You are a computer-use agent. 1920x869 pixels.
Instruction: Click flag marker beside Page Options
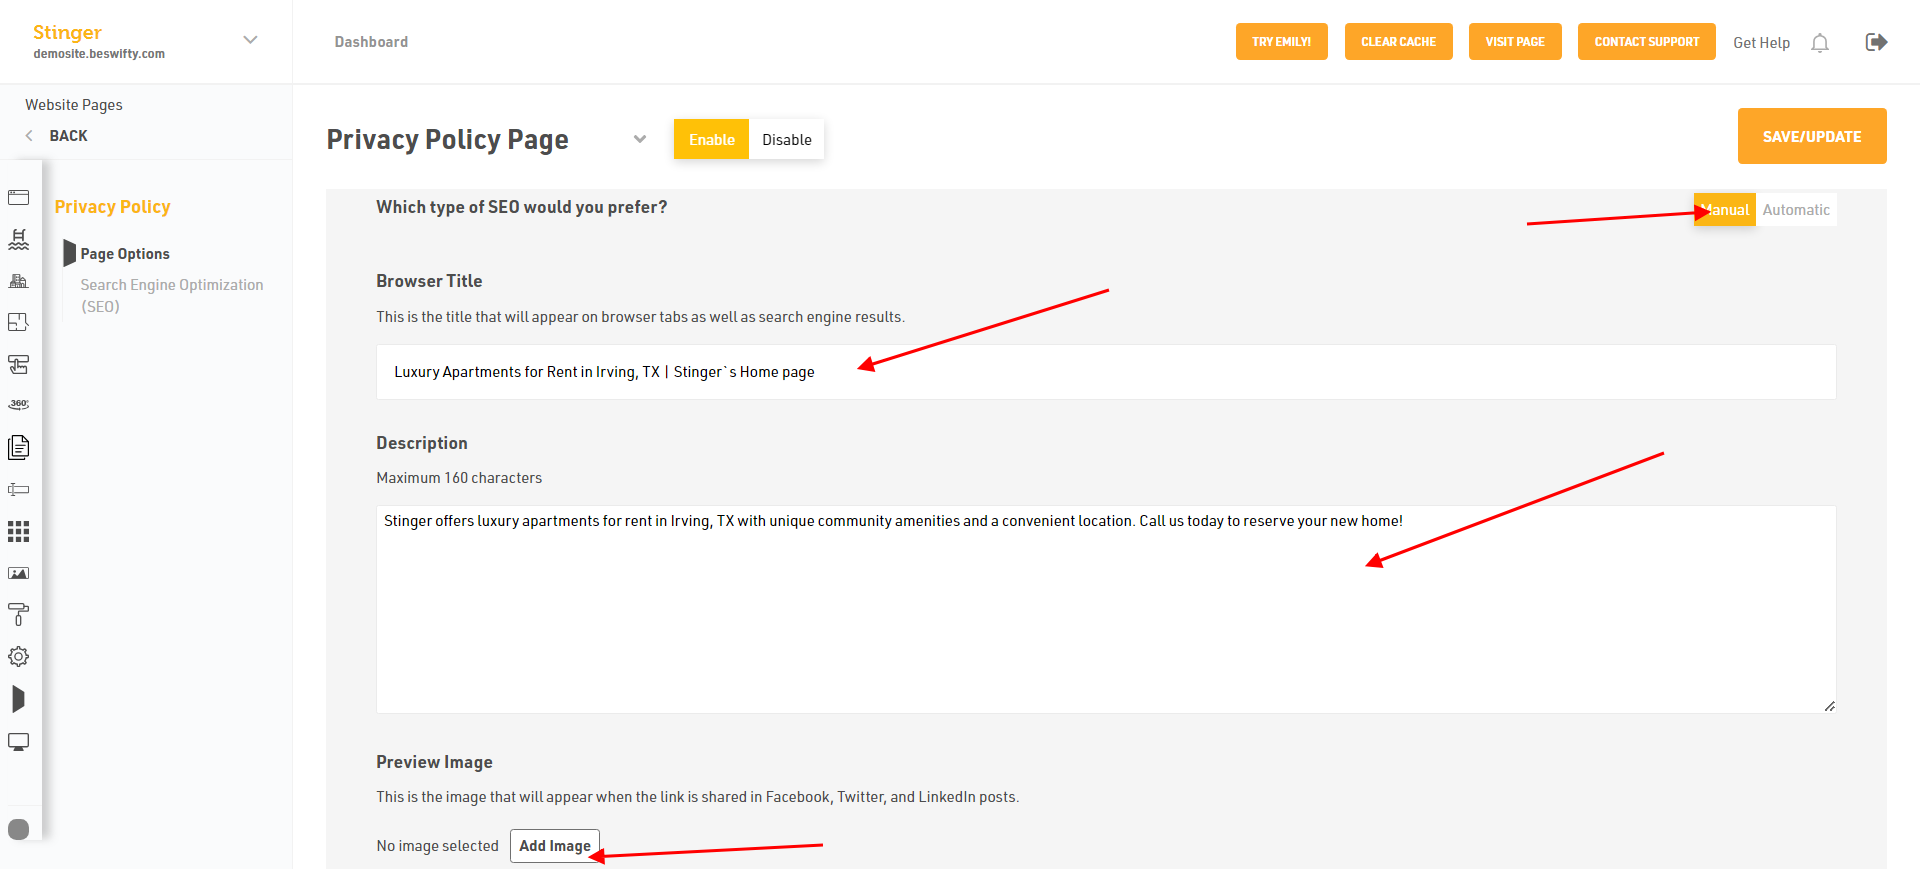coord(69,253)
